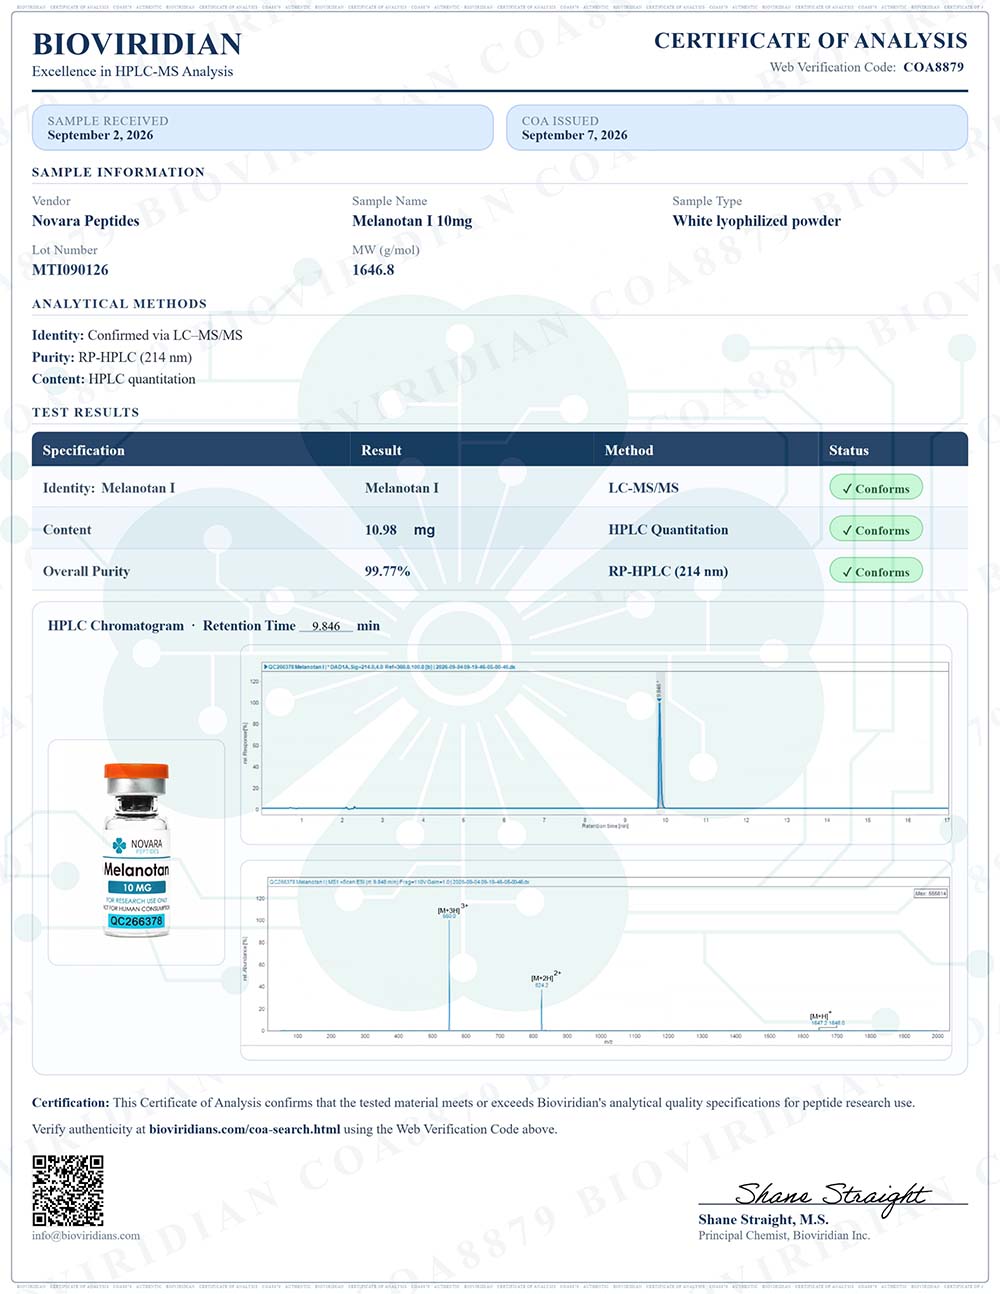This screenshot has height=1294, width=1000.
Task: Click the QR code for verification
Action: (68, 1190)
